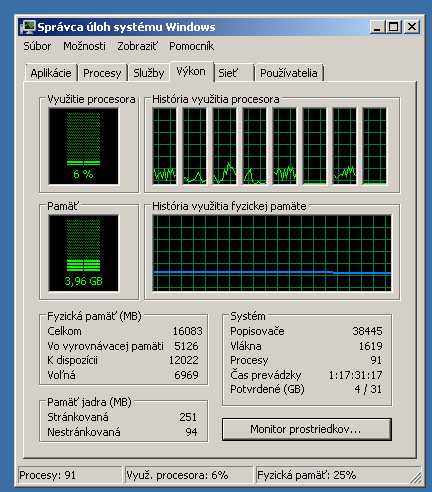
Task: Maximize the Task Manager window
Action: point(394,27)
